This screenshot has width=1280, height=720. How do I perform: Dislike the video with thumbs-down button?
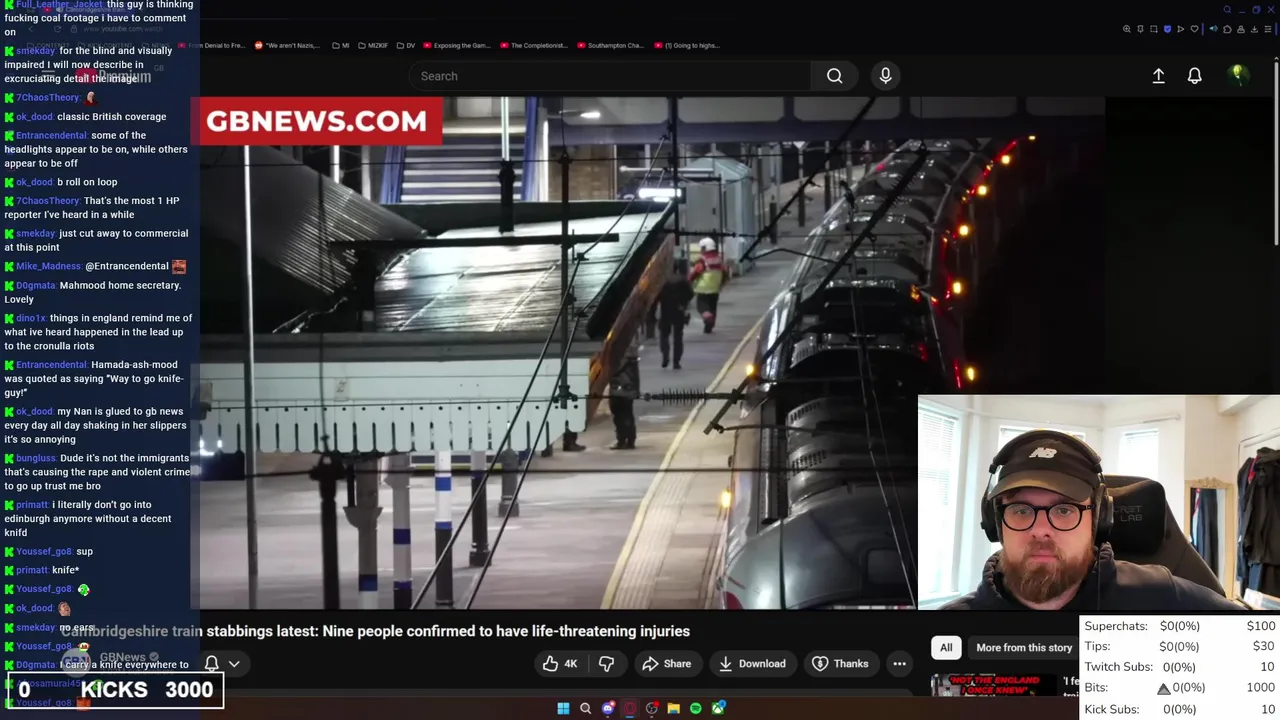606,664
